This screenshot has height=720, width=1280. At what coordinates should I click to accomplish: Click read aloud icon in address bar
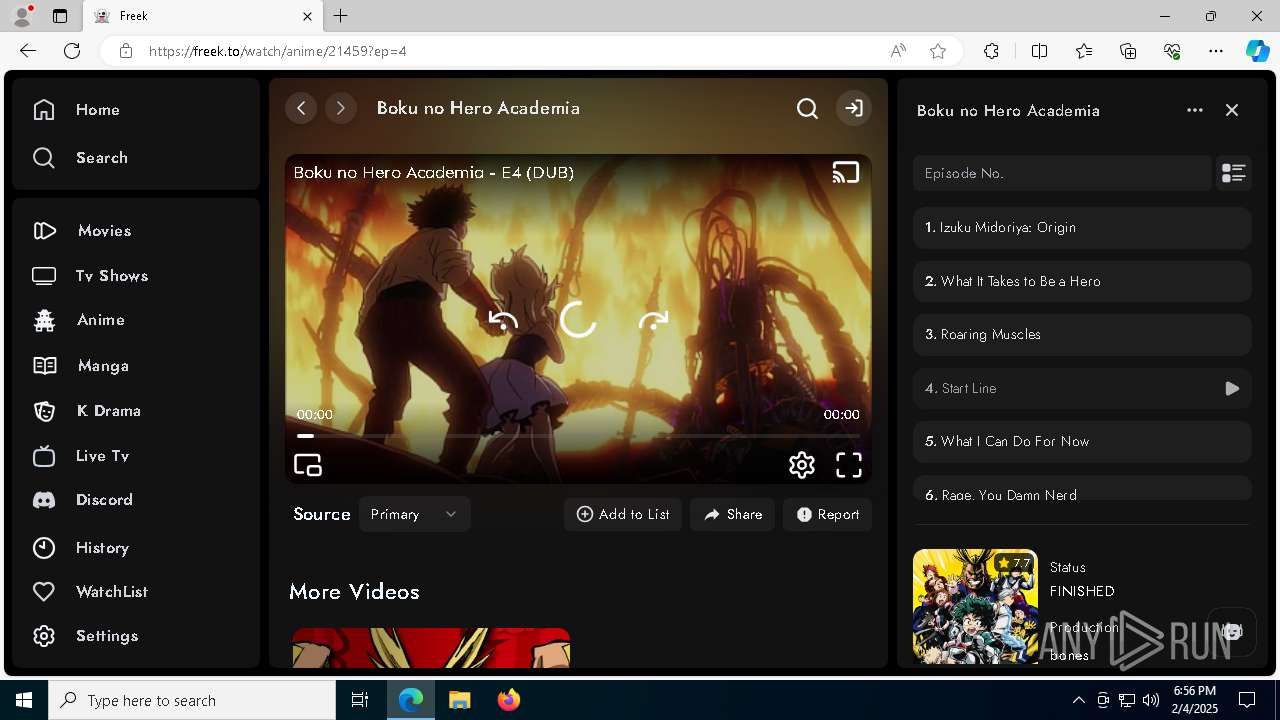(898, 51)
